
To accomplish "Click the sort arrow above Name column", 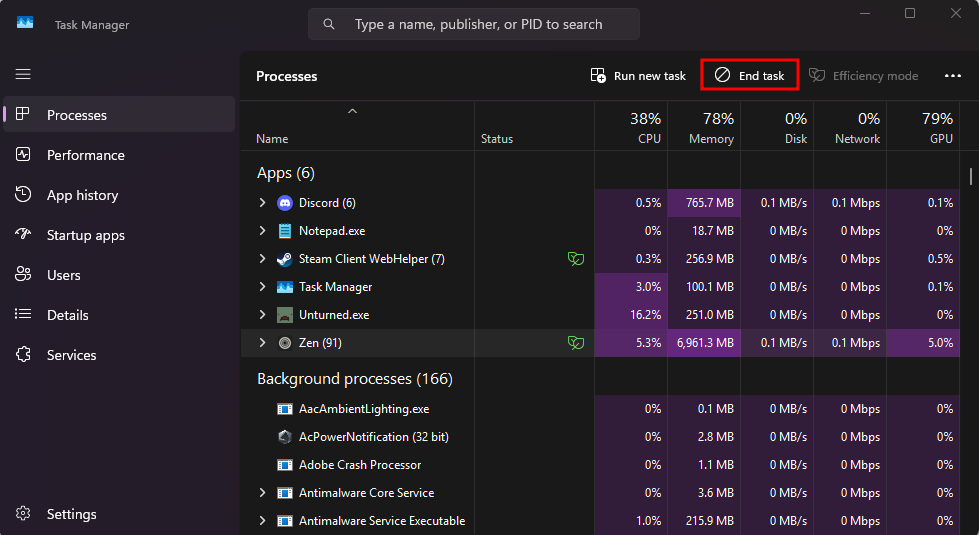I will click(352, 111).
